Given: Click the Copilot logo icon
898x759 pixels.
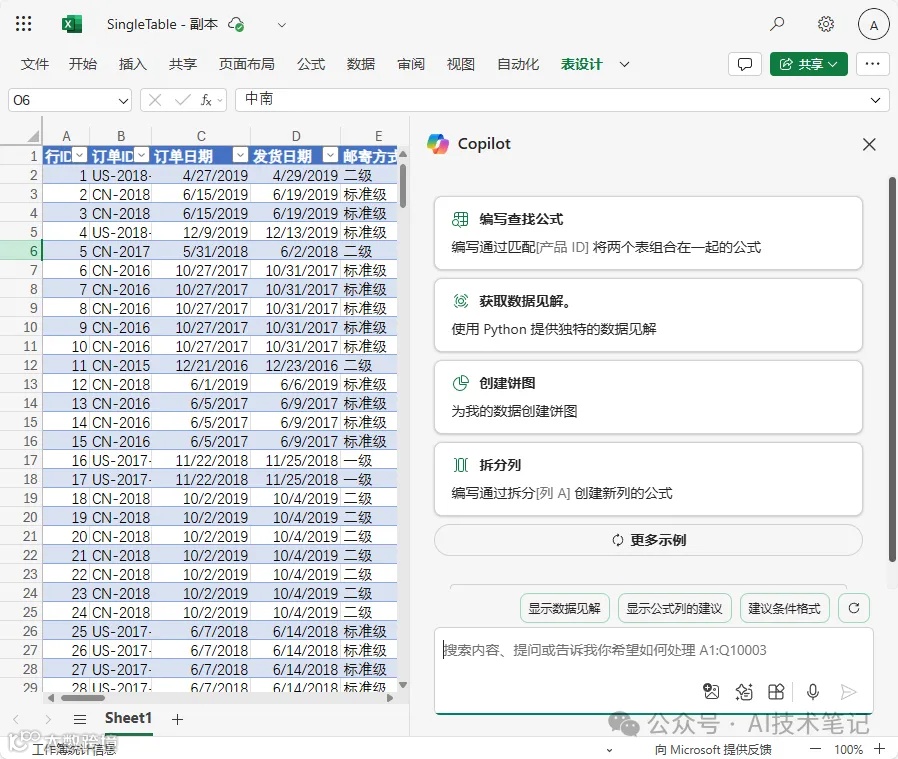Looking at the screenshot, I should click(438, 144).
